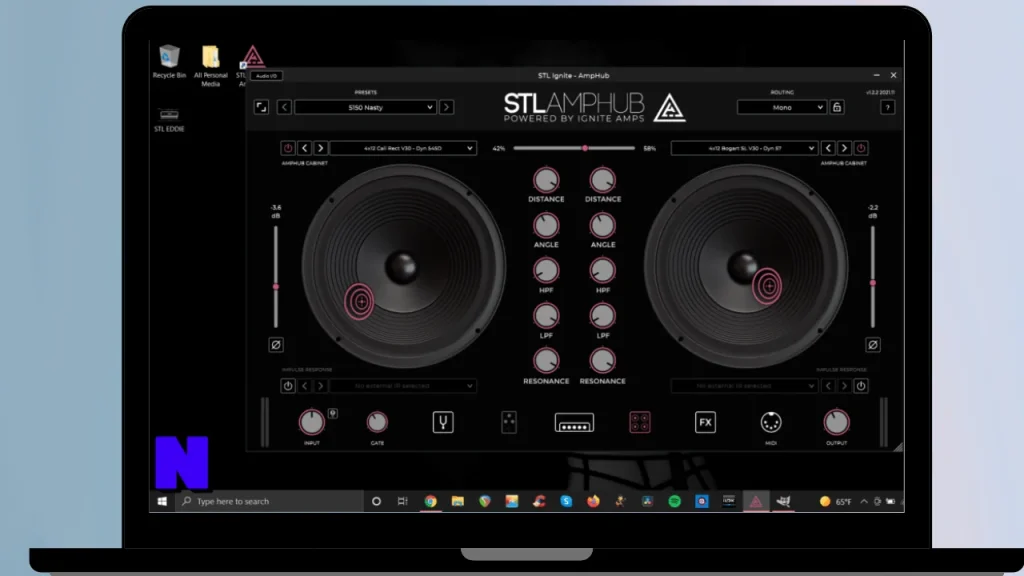Click the Windows Start button

point(162,501)
